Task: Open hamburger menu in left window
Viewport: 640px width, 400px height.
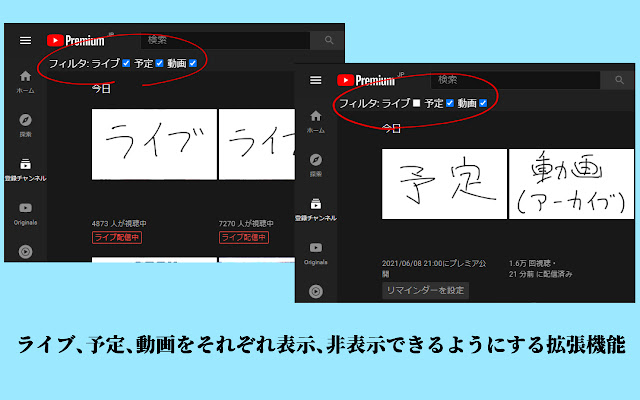Action: (x=25, y=40)
